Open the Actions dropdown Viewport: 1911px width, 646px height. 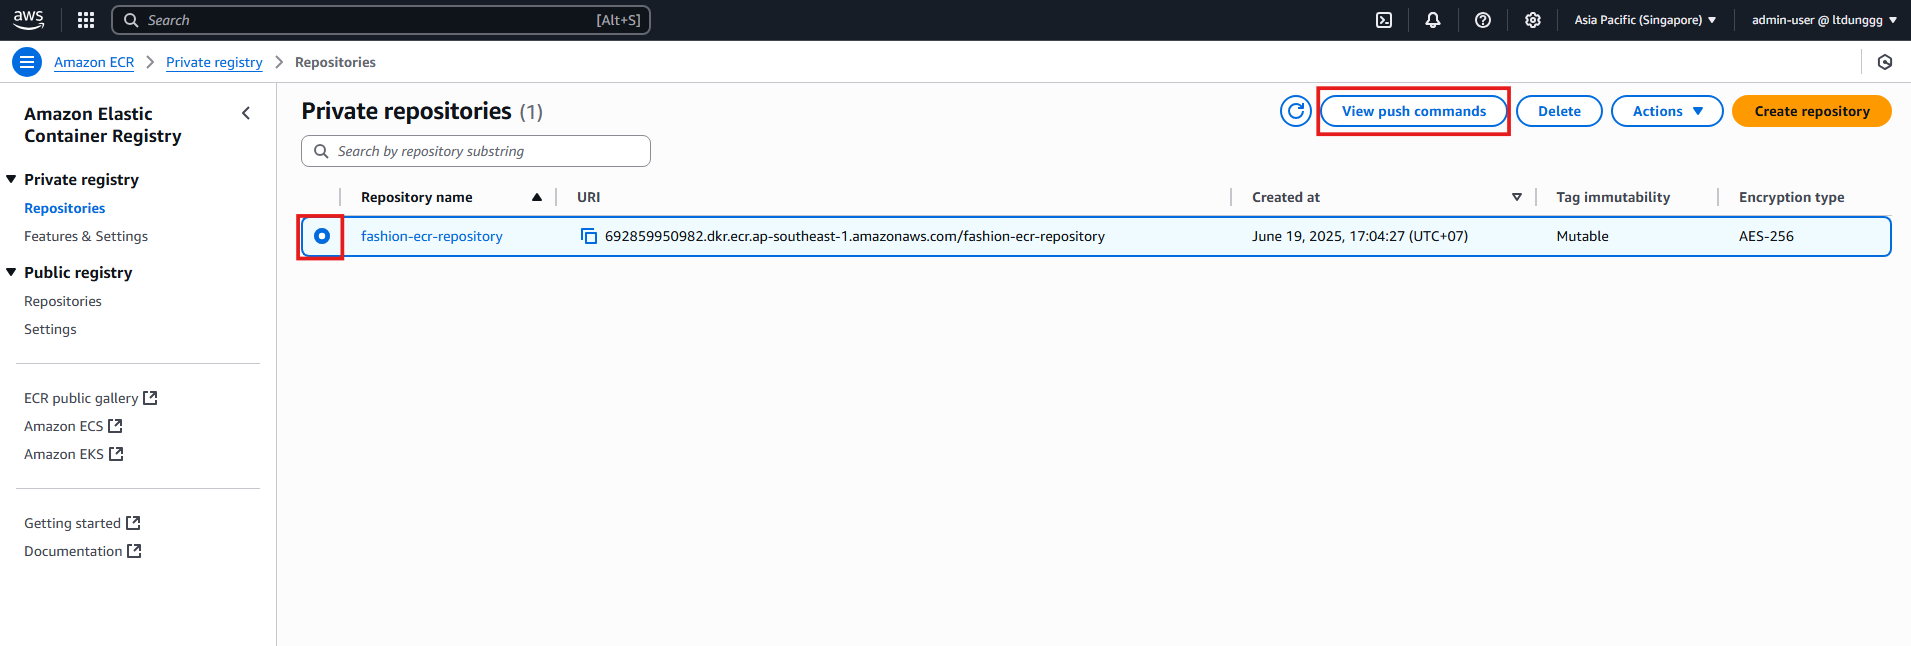point(1667,111)
